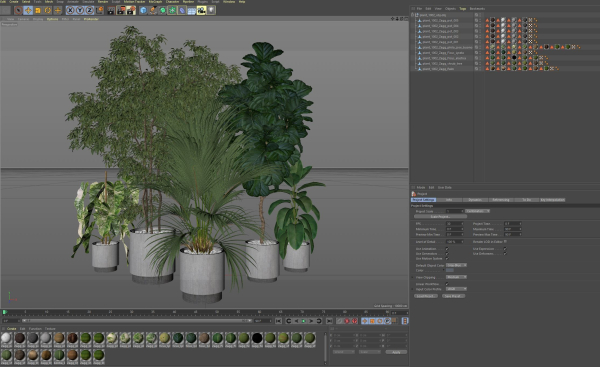Open the Project Scale units dropdown

coord(478,211)
